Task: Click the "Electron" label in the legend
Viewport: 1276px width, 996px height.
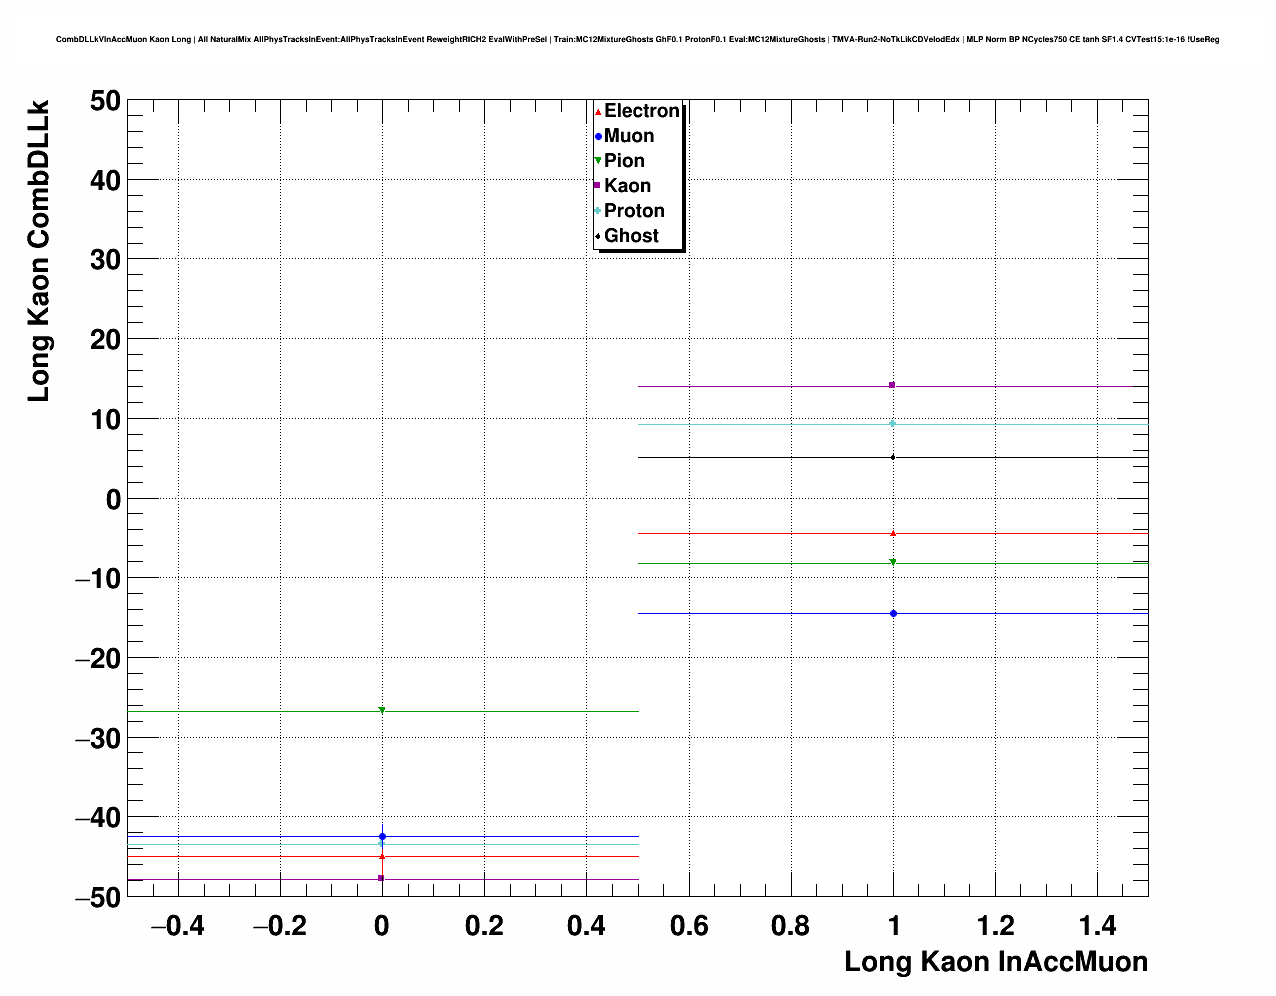Action: tap(641, 111)
